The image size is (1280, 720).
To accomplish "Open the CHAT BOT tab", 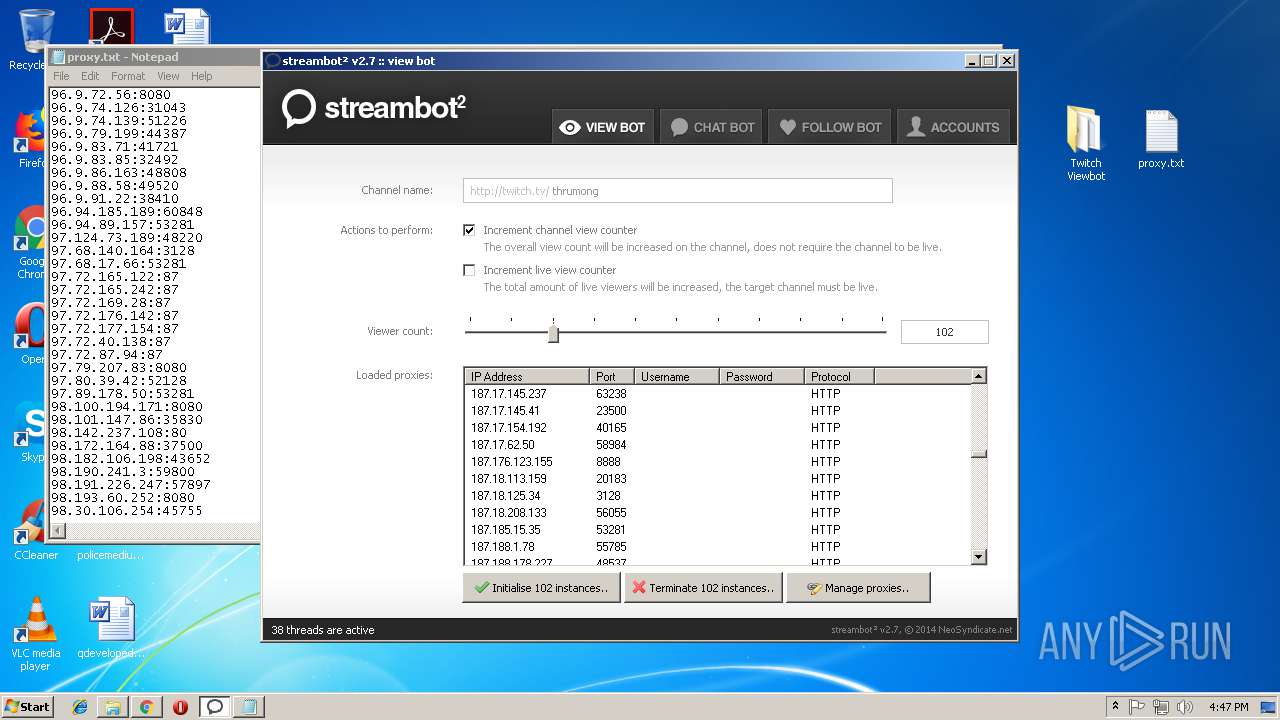I will point(712,127).
